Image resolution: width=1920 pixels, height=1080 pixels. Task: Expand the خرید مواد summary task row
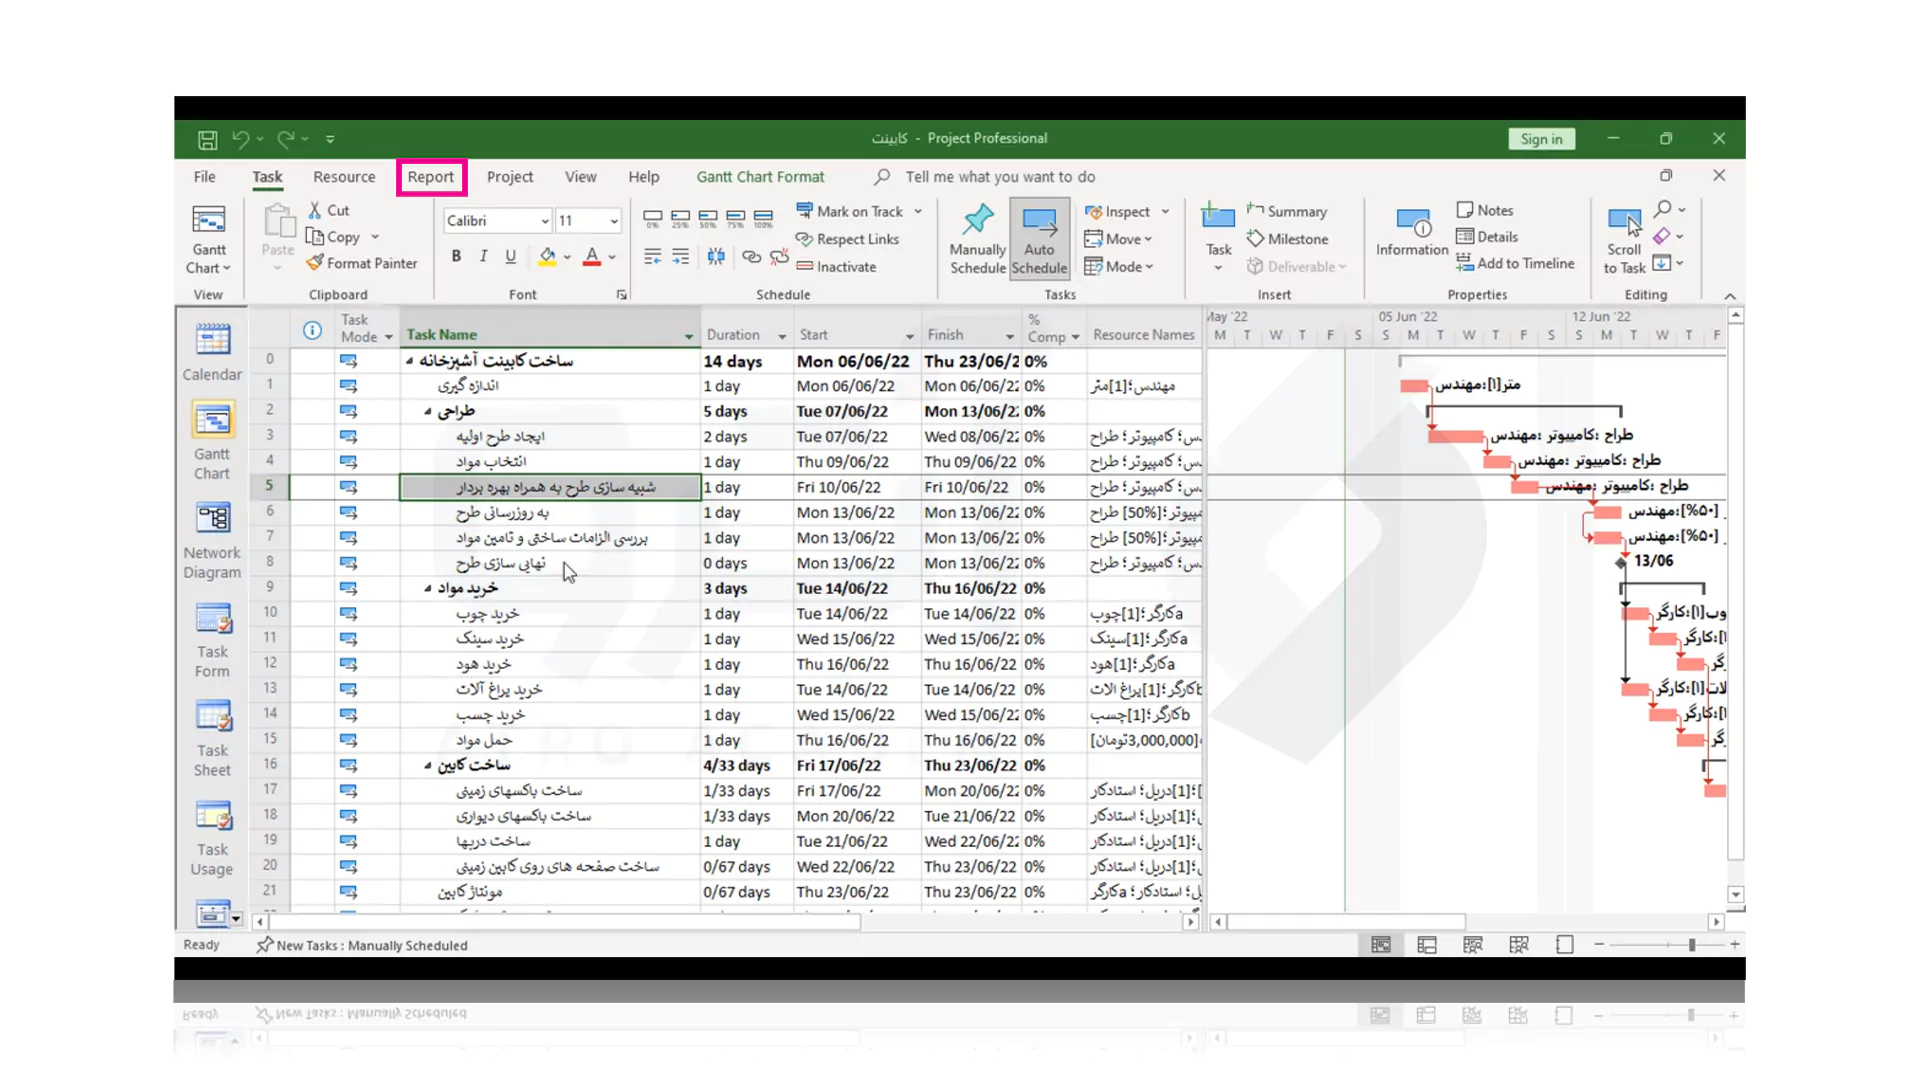point(429,588)
